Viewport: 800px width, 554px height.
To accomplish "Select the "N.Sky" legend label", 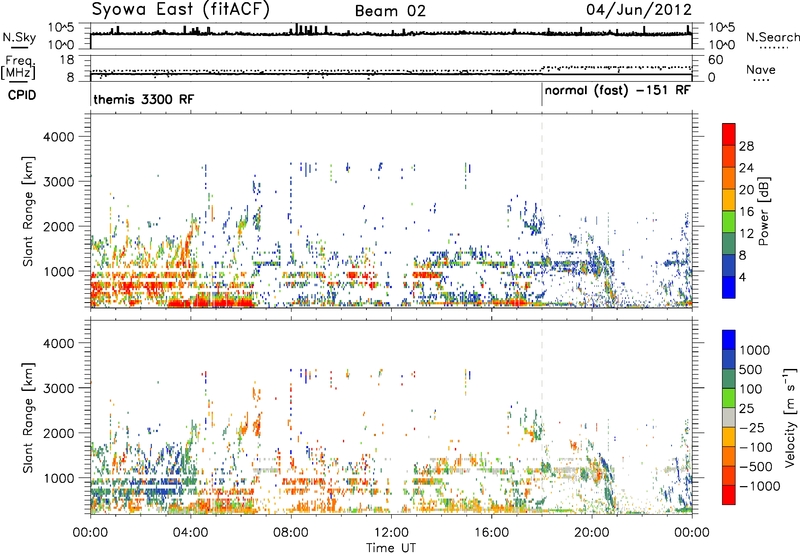I will pos(19,37).
